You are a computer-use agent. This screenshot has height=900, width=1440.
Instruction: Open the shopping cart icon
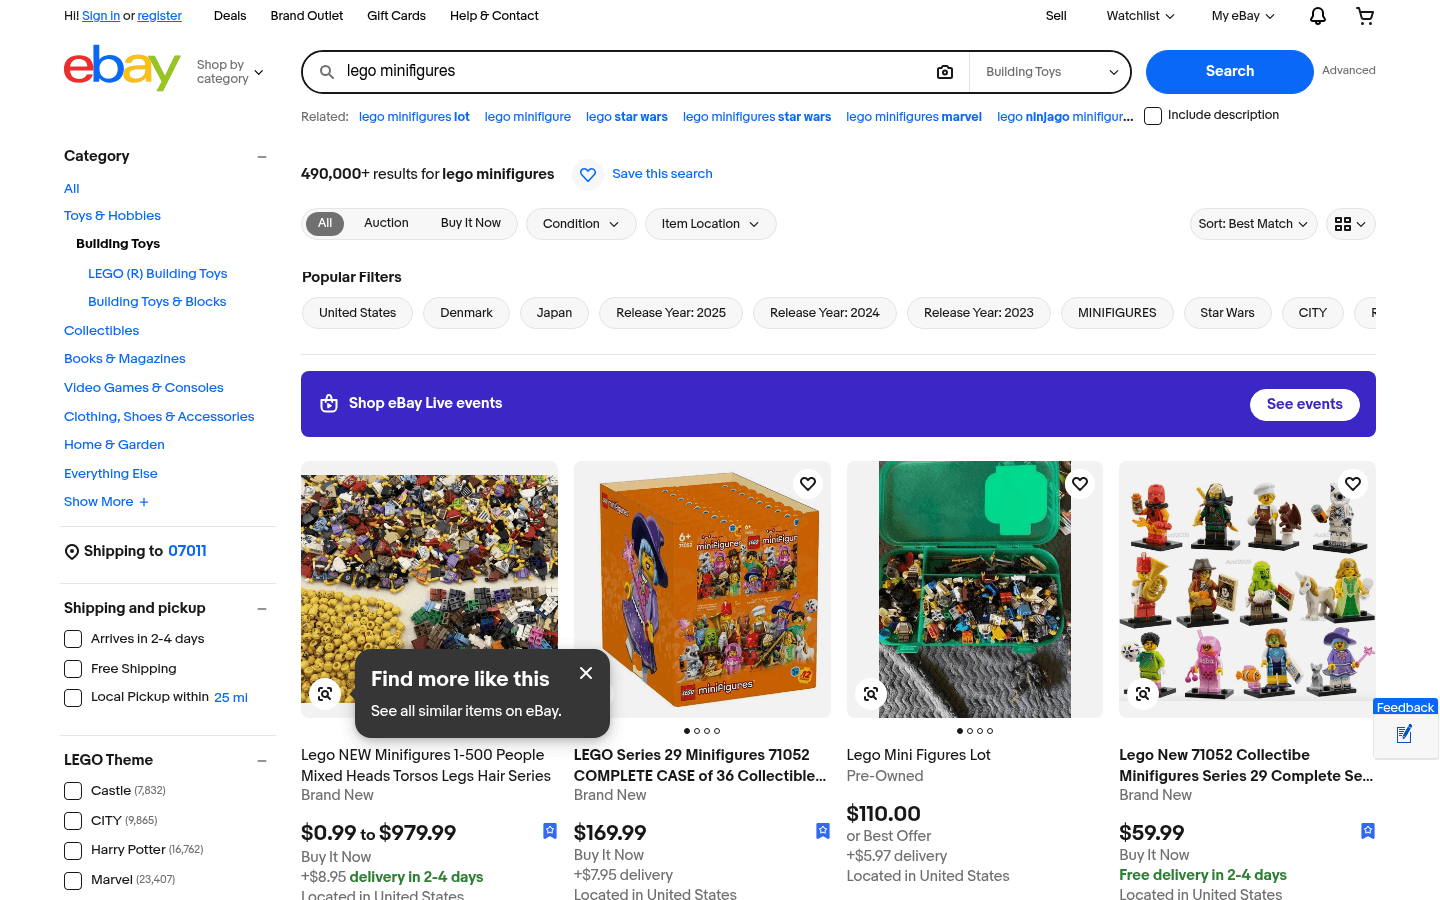pos(1365,16)
